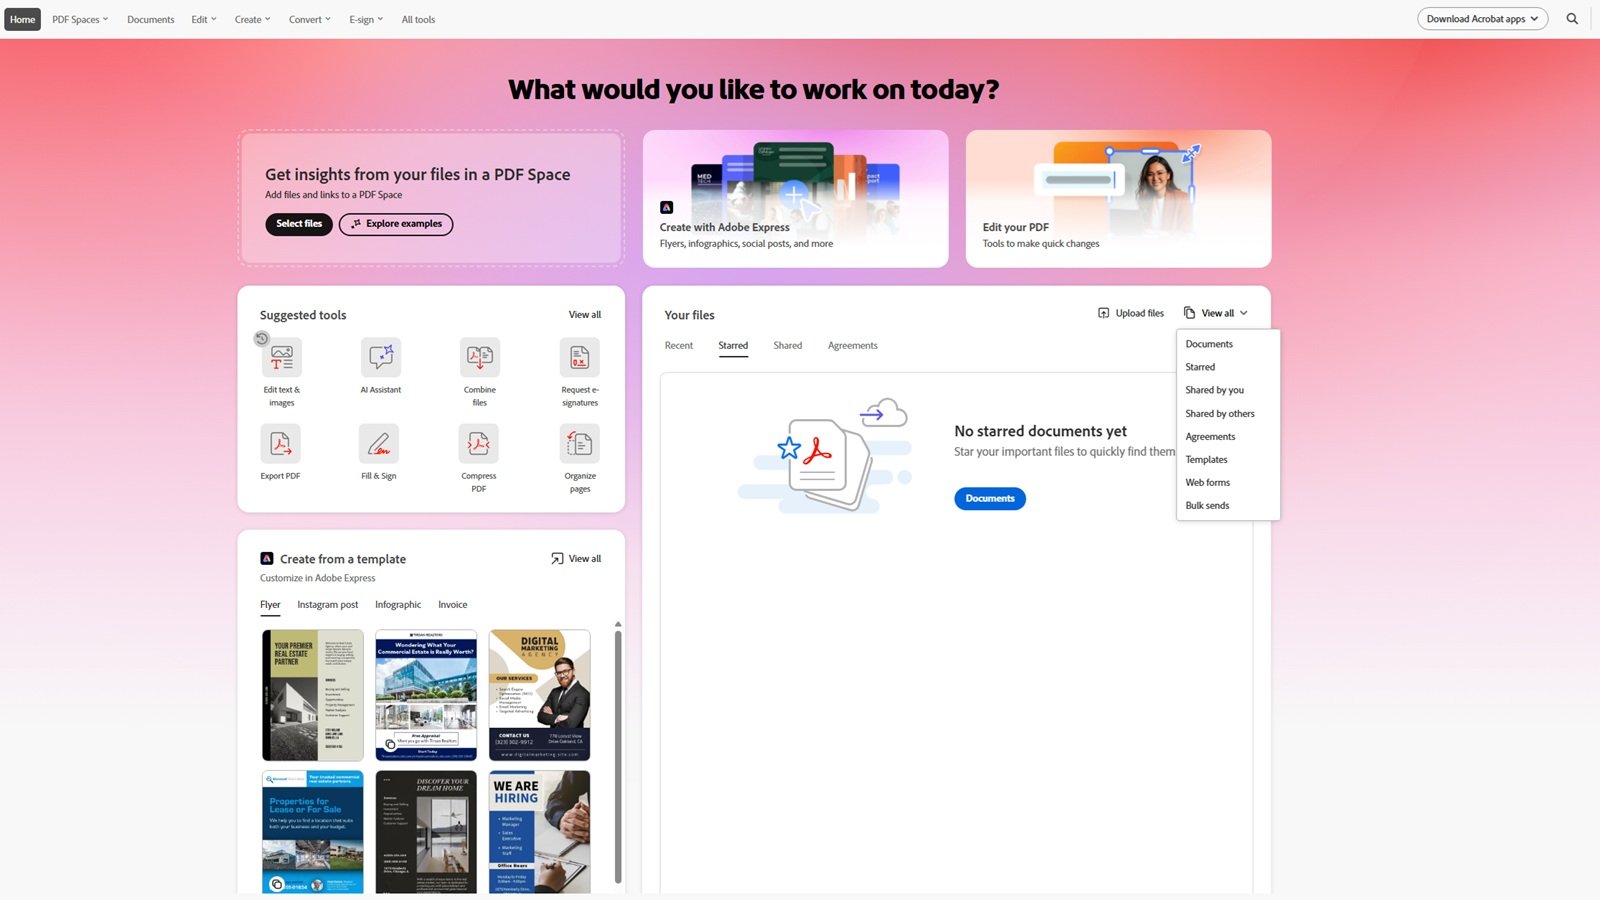Switch to the Recent files tab

click(678, 345)
